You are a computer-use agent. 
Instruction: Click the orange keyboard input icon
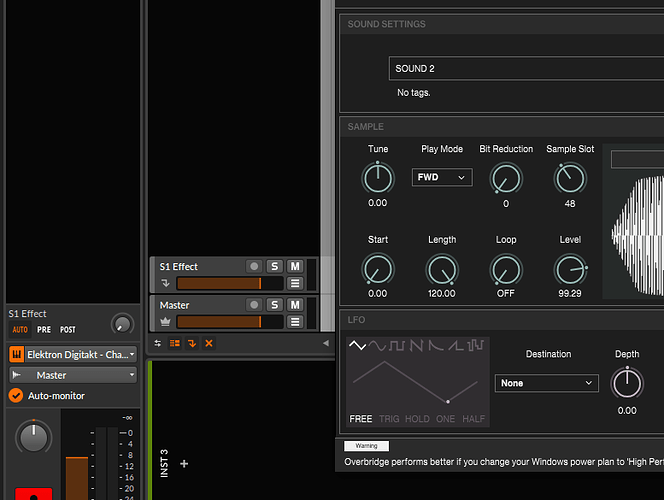coord(17,354)
